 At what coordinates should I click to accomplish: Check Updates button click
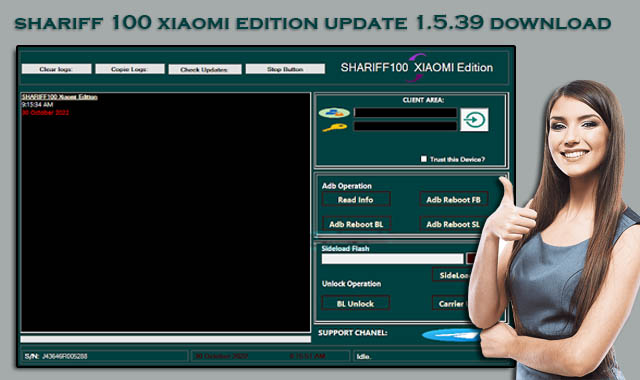click(x=204, y=69)
